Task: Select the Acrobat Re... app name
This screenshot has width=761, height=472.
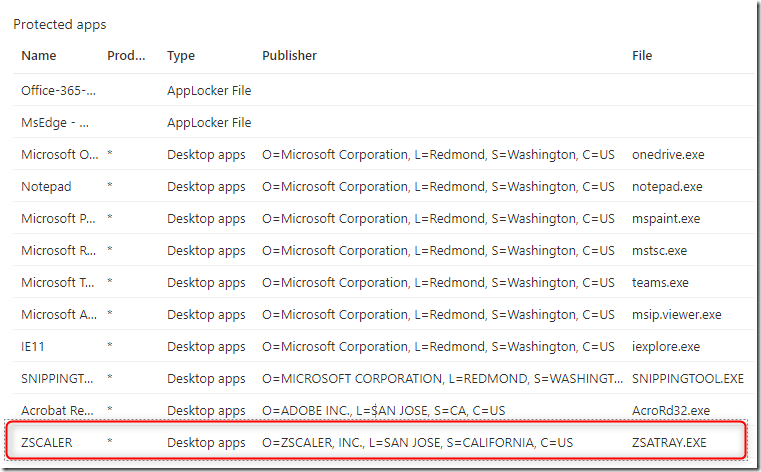Action: click(x=57, y=411)
